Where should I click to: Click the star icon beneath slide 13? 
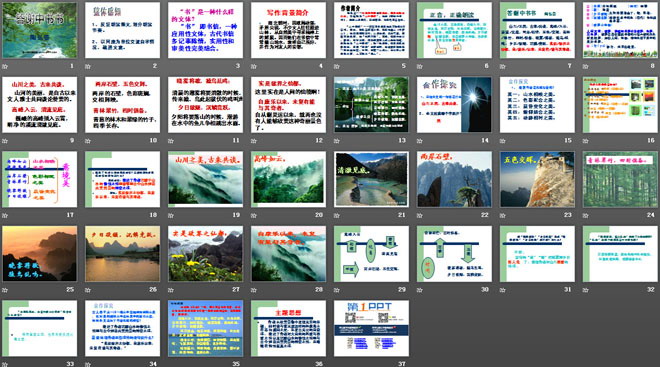click(337, 141)
